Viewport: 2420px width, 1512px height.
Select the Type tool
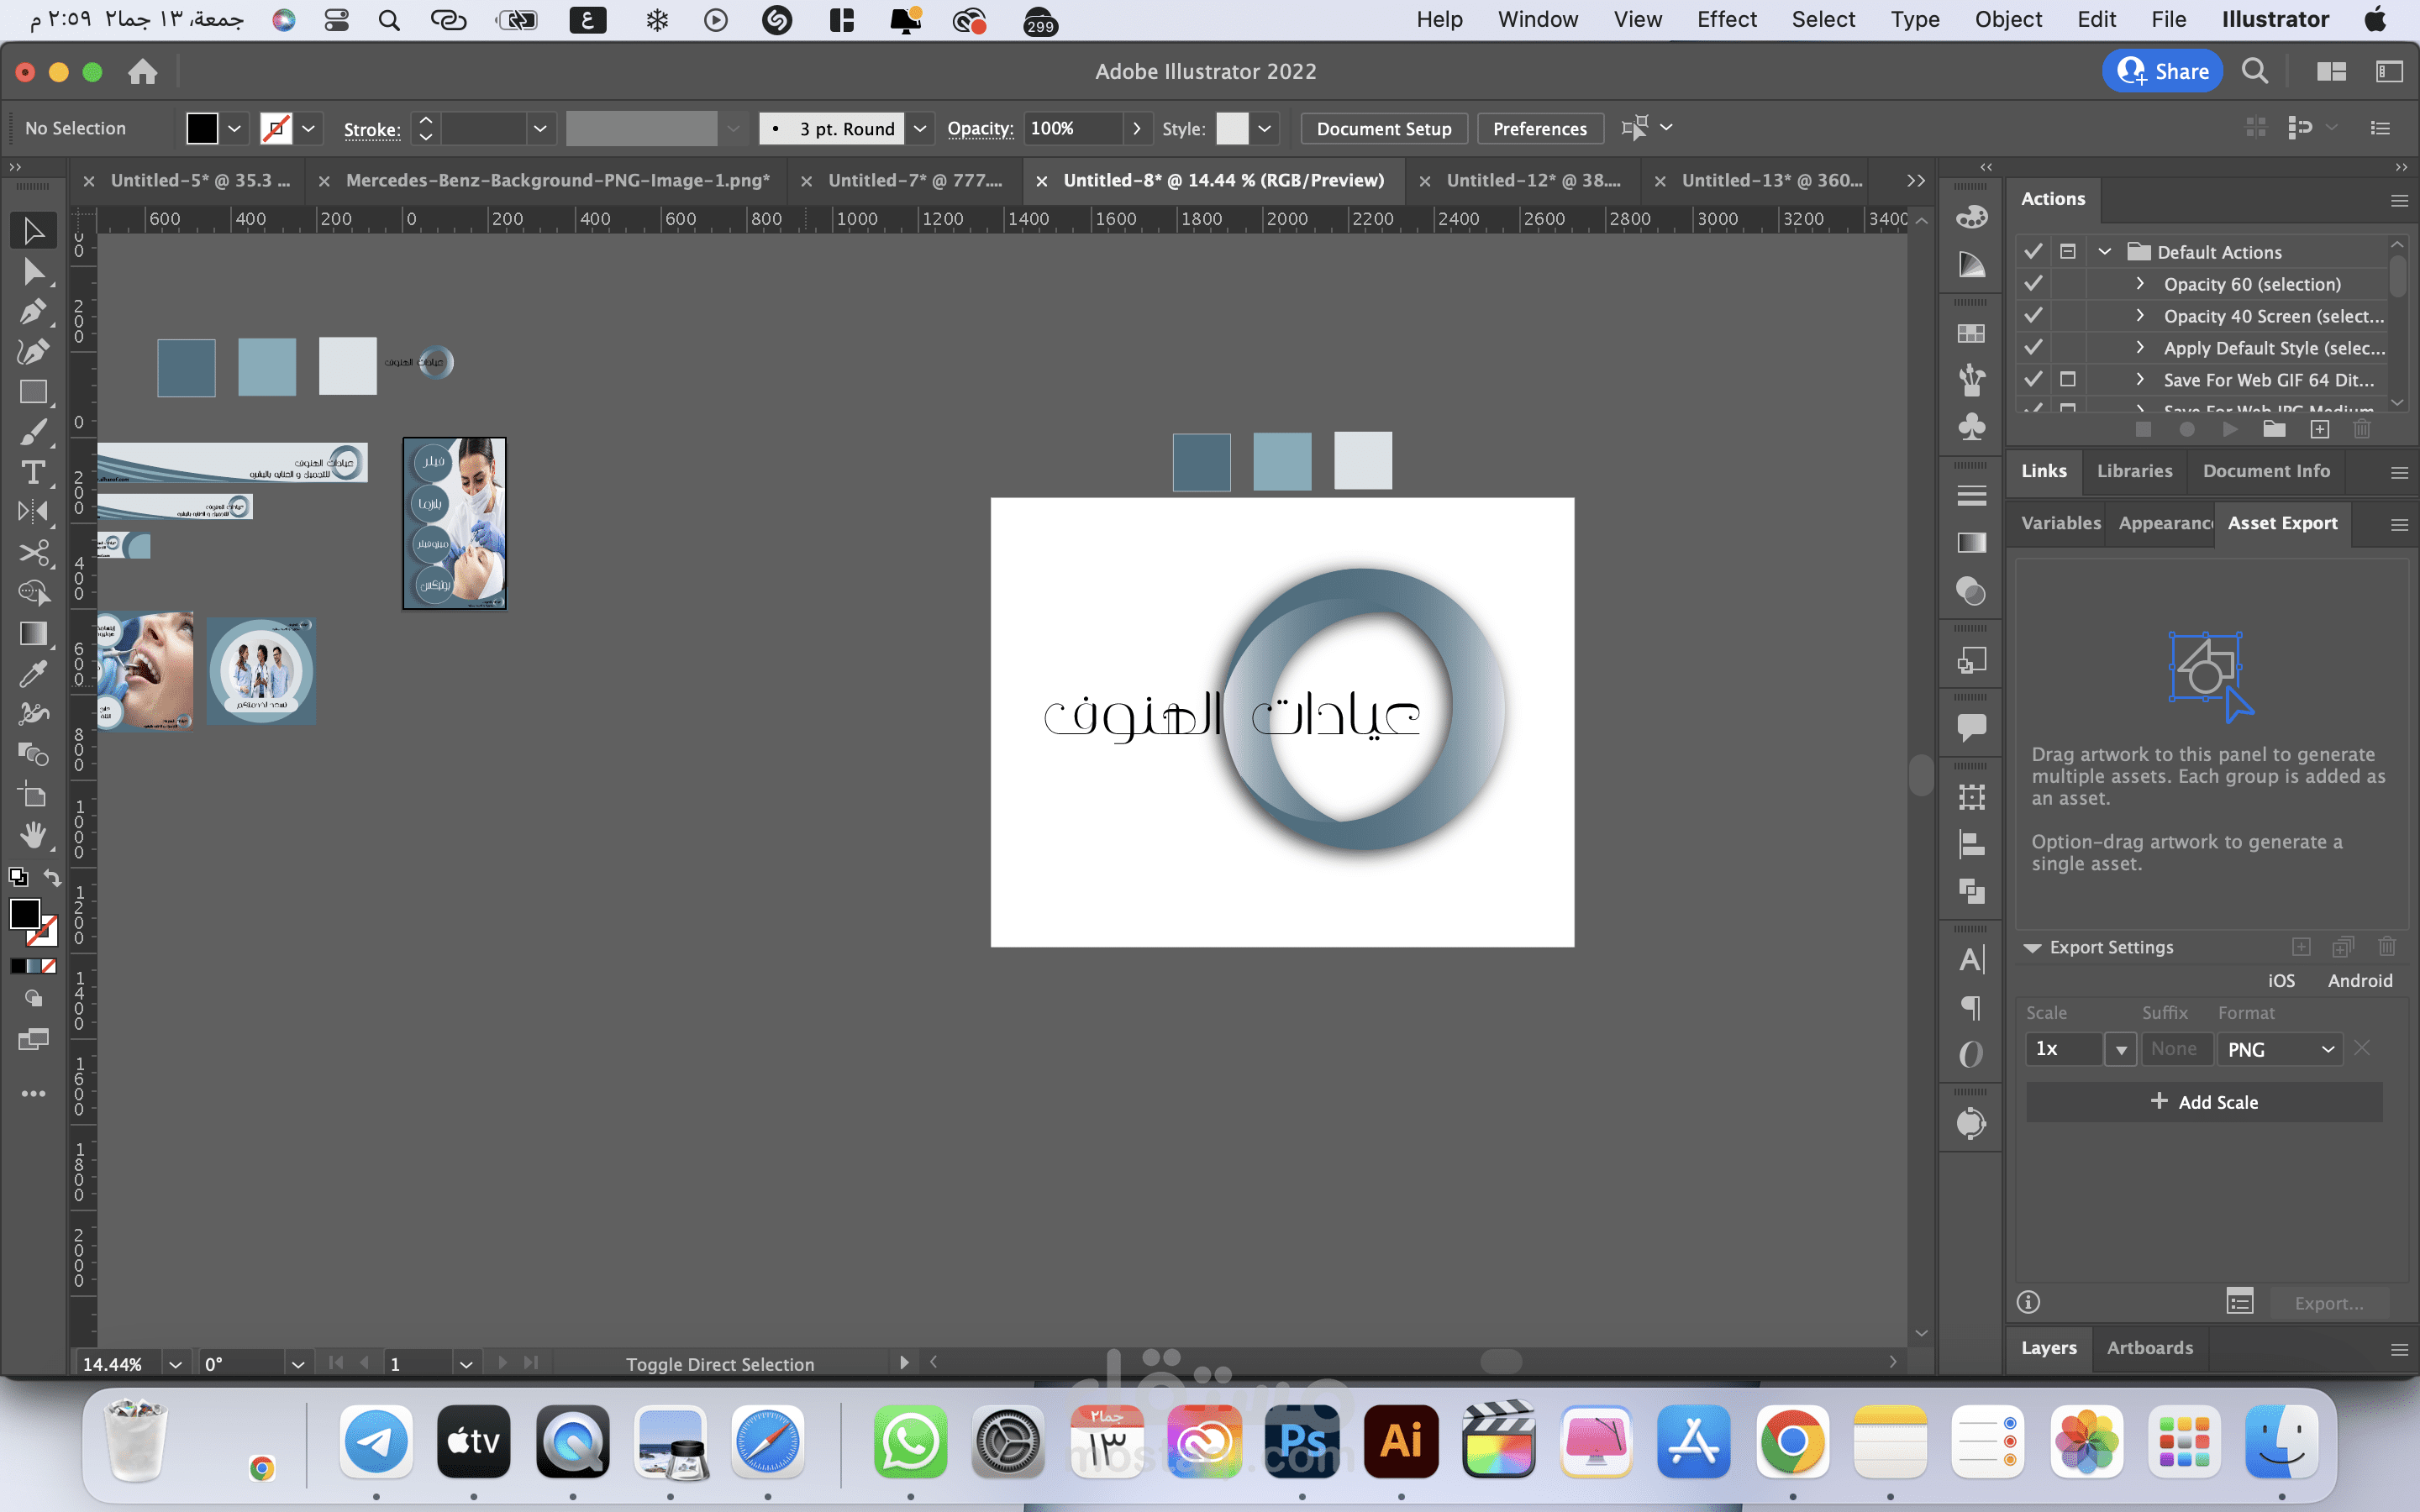pyautogui.click(x=32, y=472)
